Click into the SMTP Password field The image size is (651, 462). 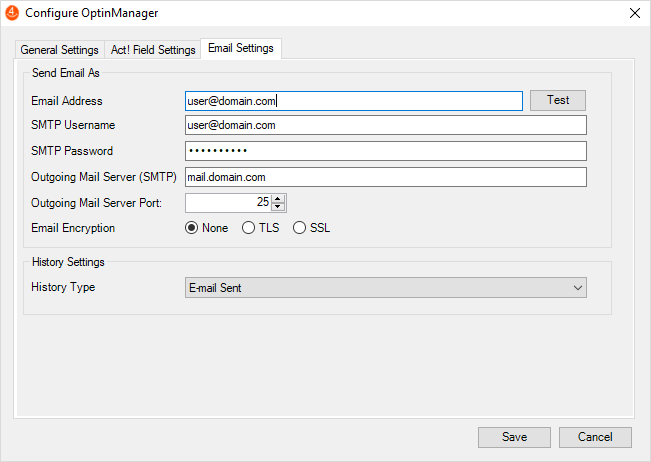(x=386, y=151)
